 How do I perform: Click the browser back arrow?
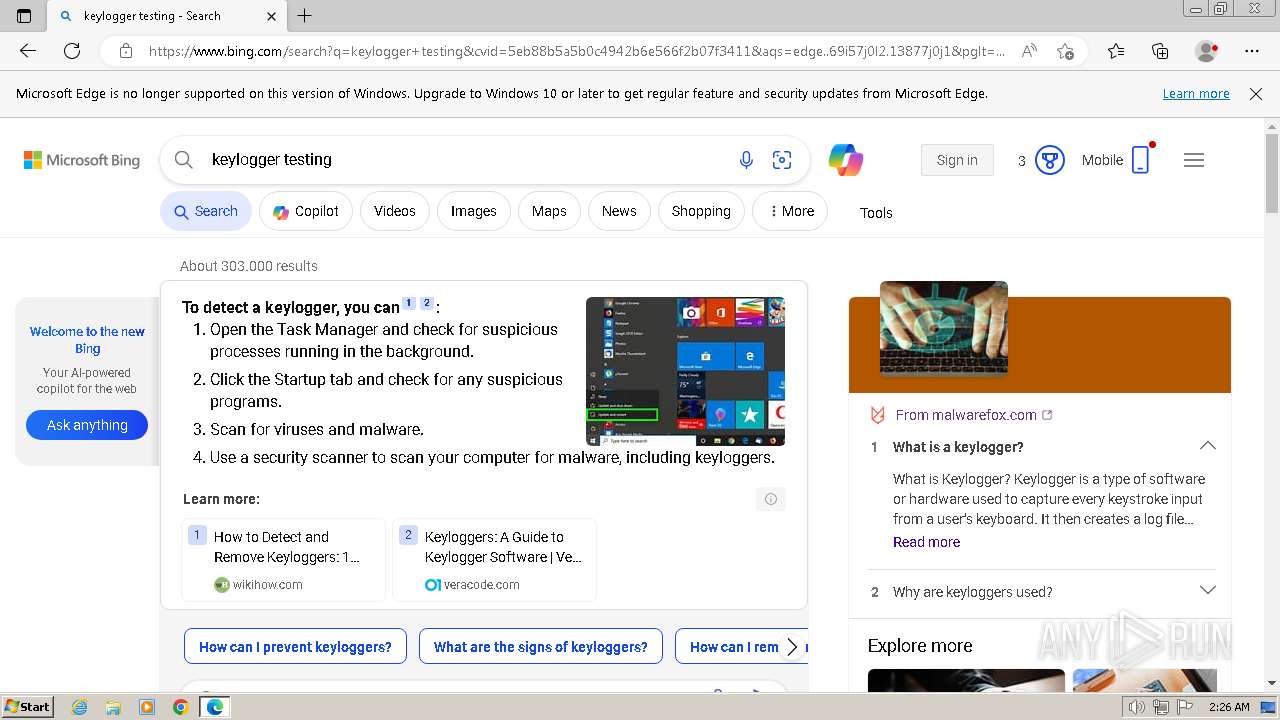(x=28, y=51)
